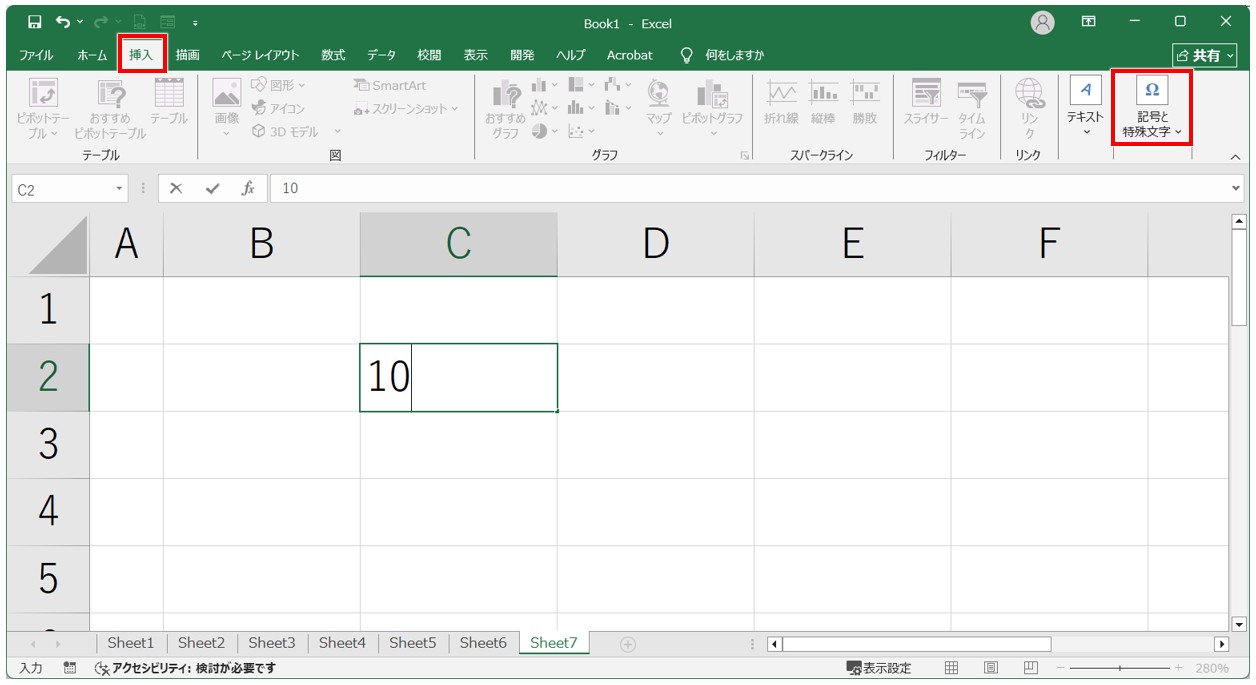Switch to Normal view in status bar

point(952,668)
